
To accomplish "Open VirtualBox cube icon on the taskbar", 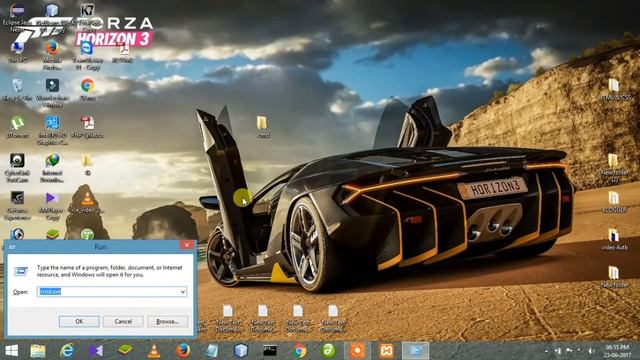I will click(x=241, y=351).
